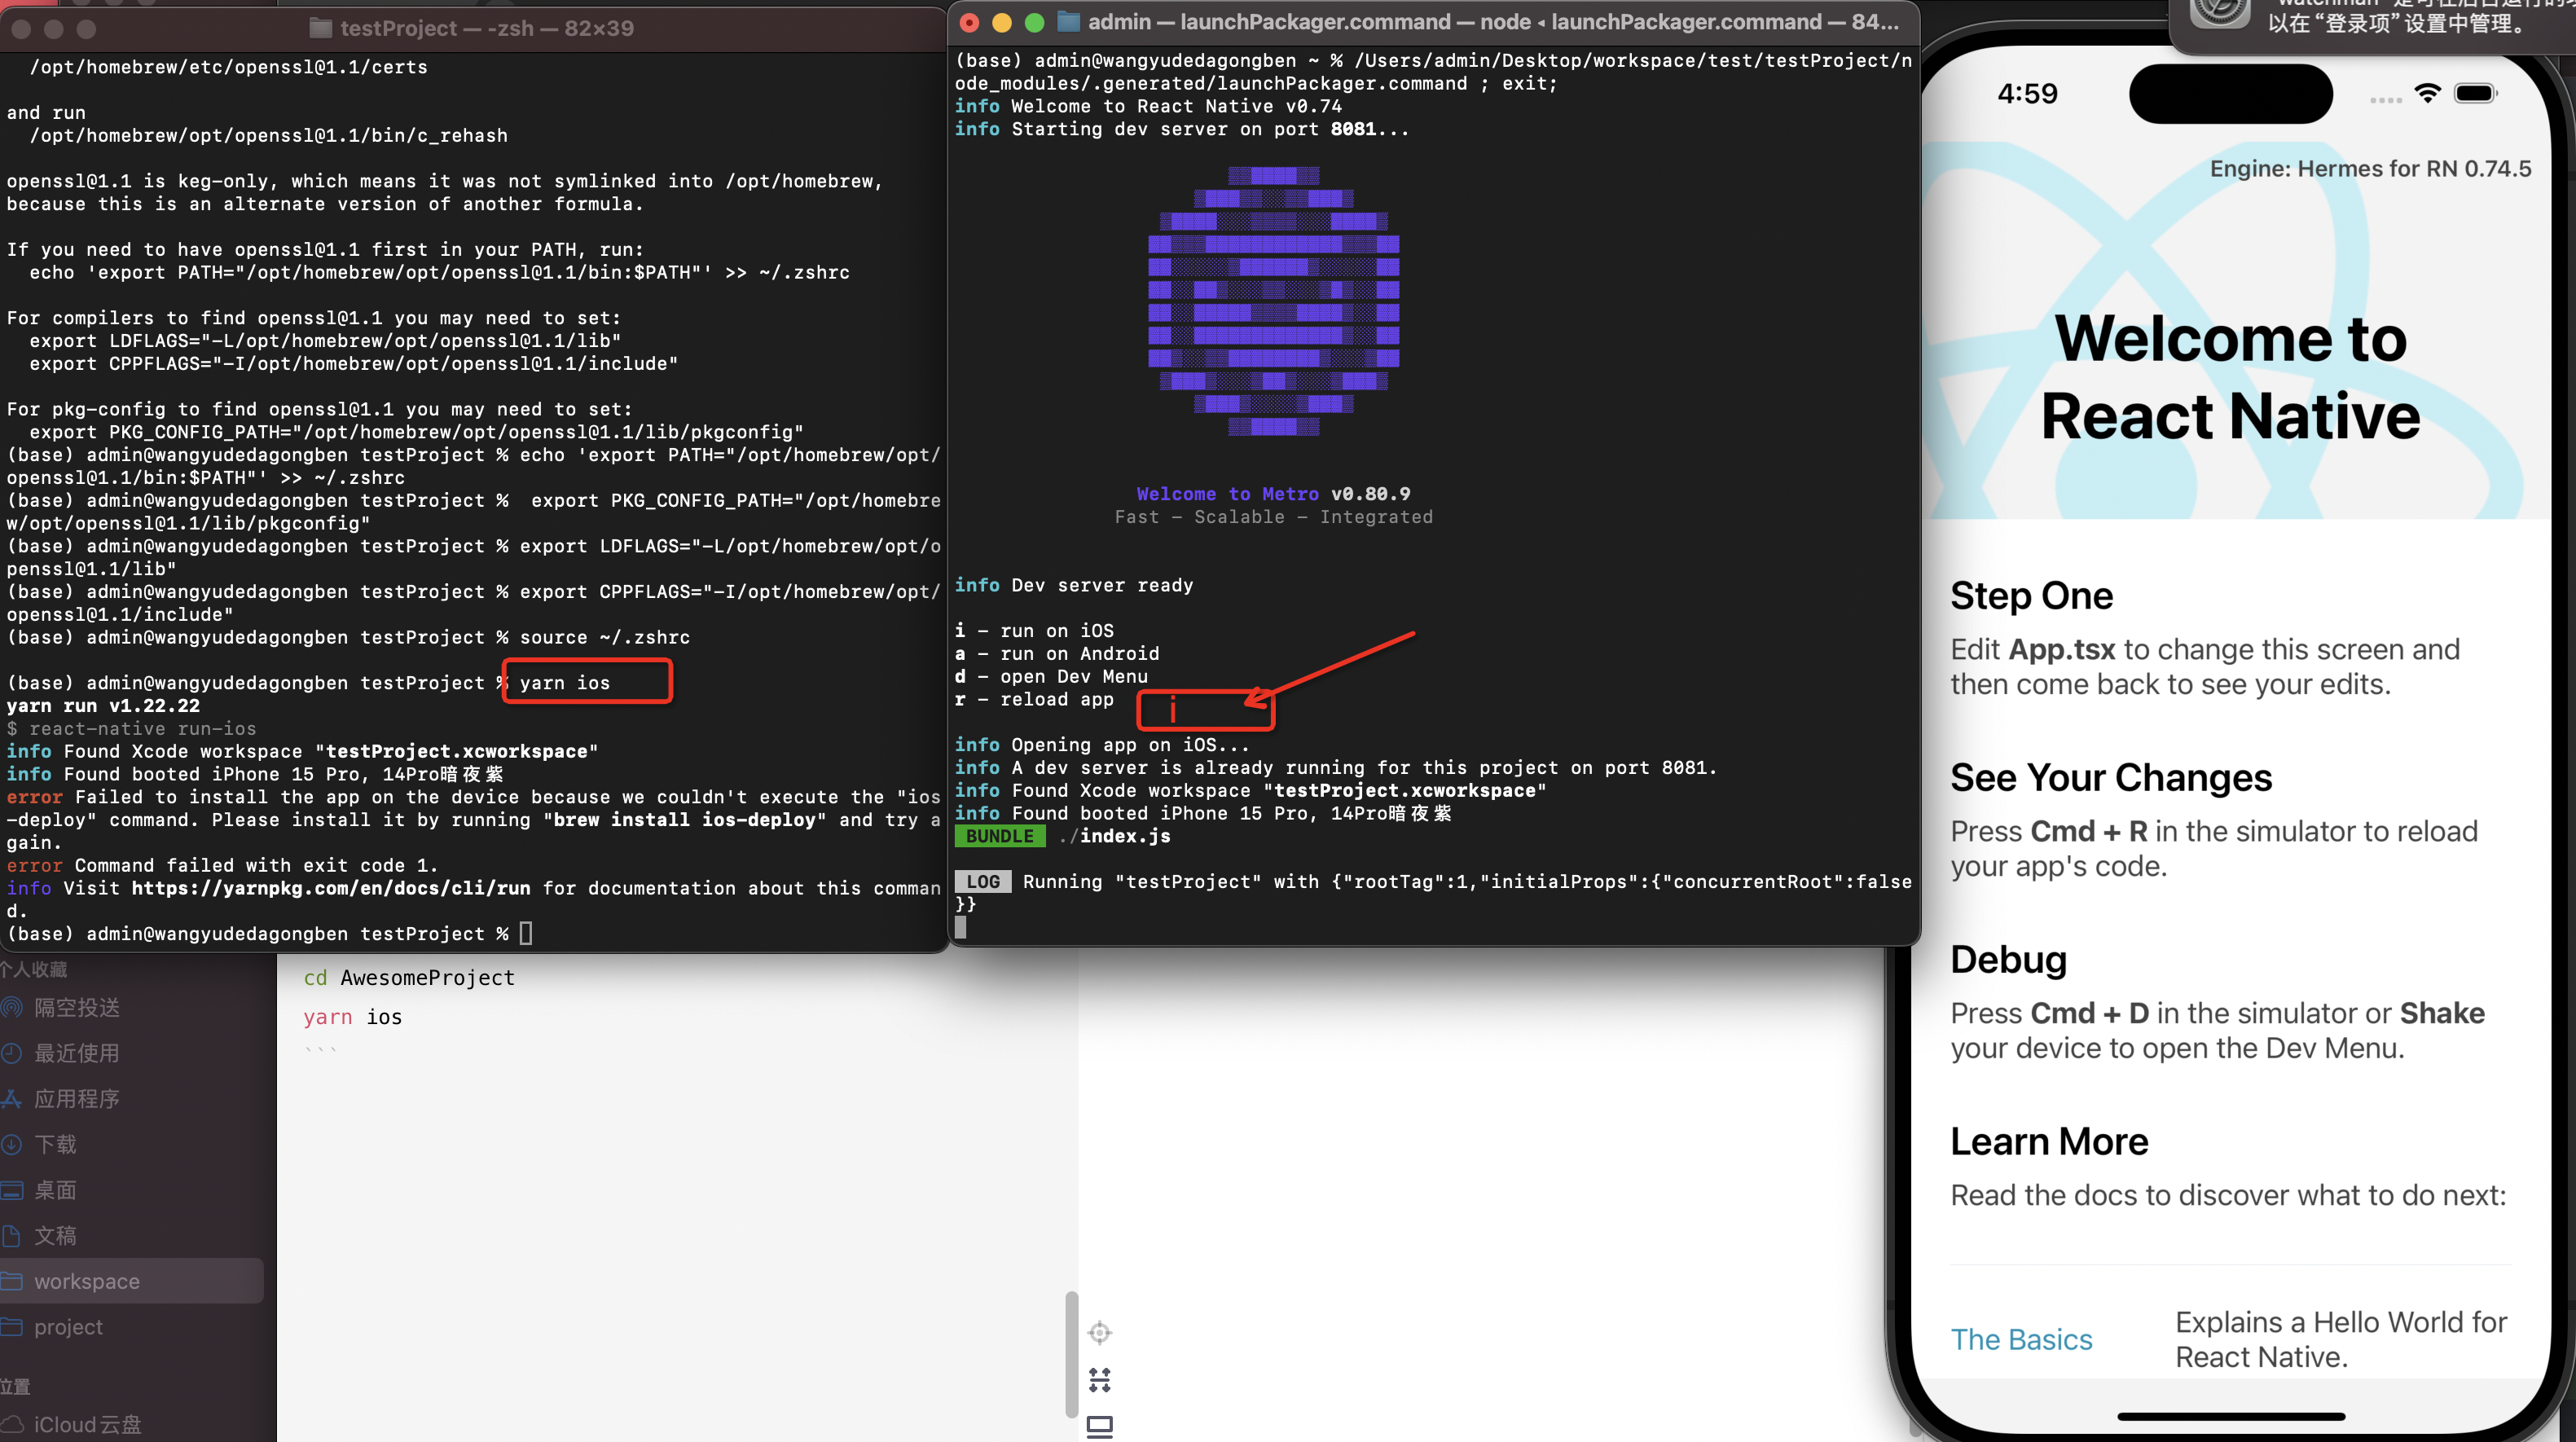
Task: Click the LOG badge in Metro terminal
Action: (x=983, y=881)
